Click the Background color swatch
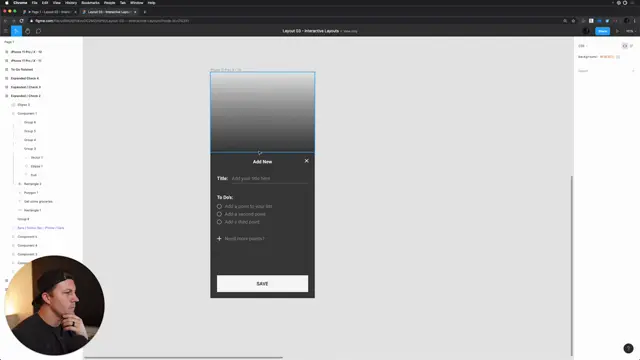The height and width of the screenshot is (360, 640). tap(618, 57)
